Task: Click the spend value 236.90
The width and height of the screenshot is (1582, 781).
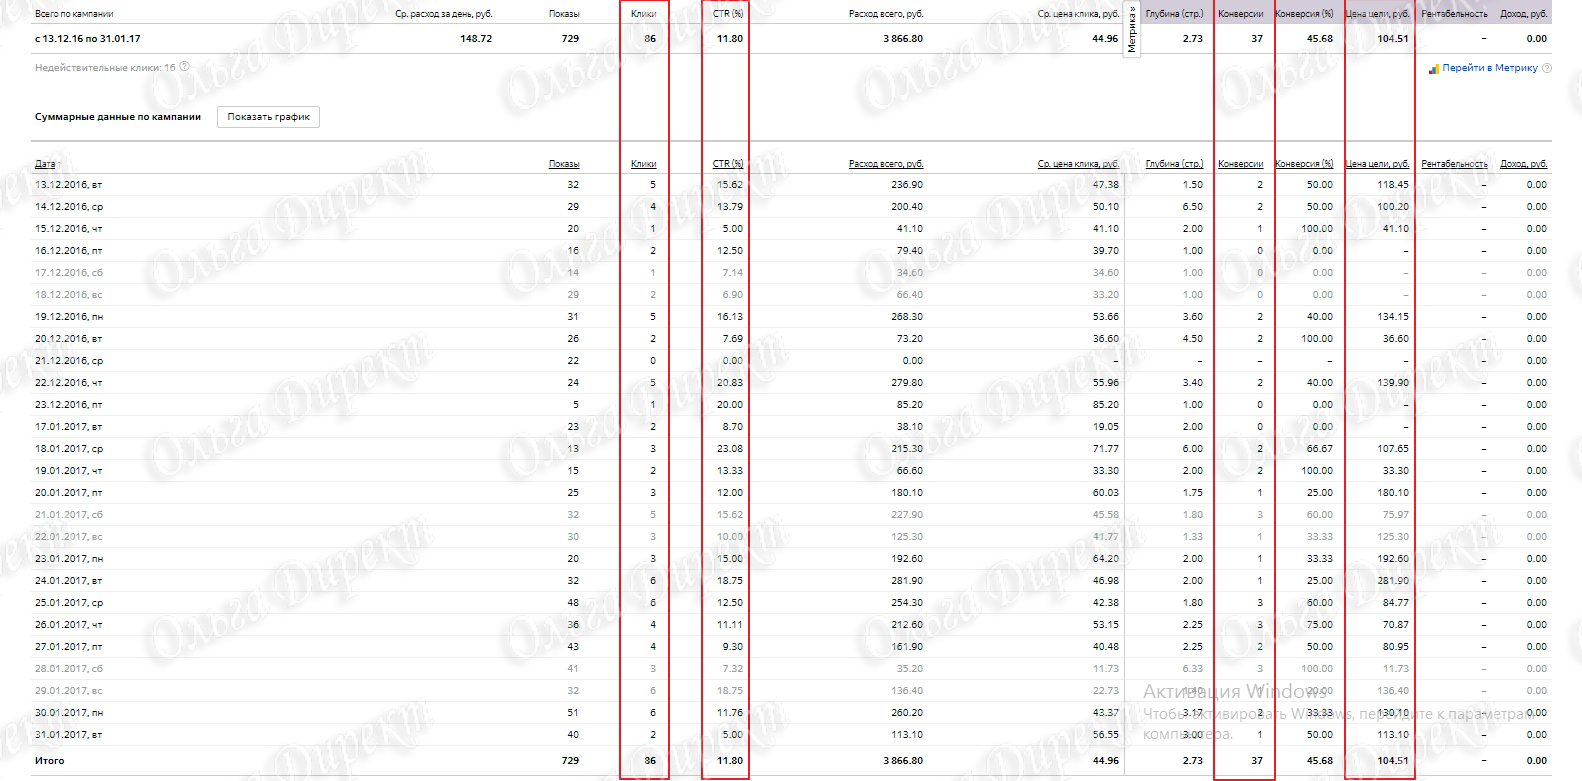Action: click(x=907, y=185)
